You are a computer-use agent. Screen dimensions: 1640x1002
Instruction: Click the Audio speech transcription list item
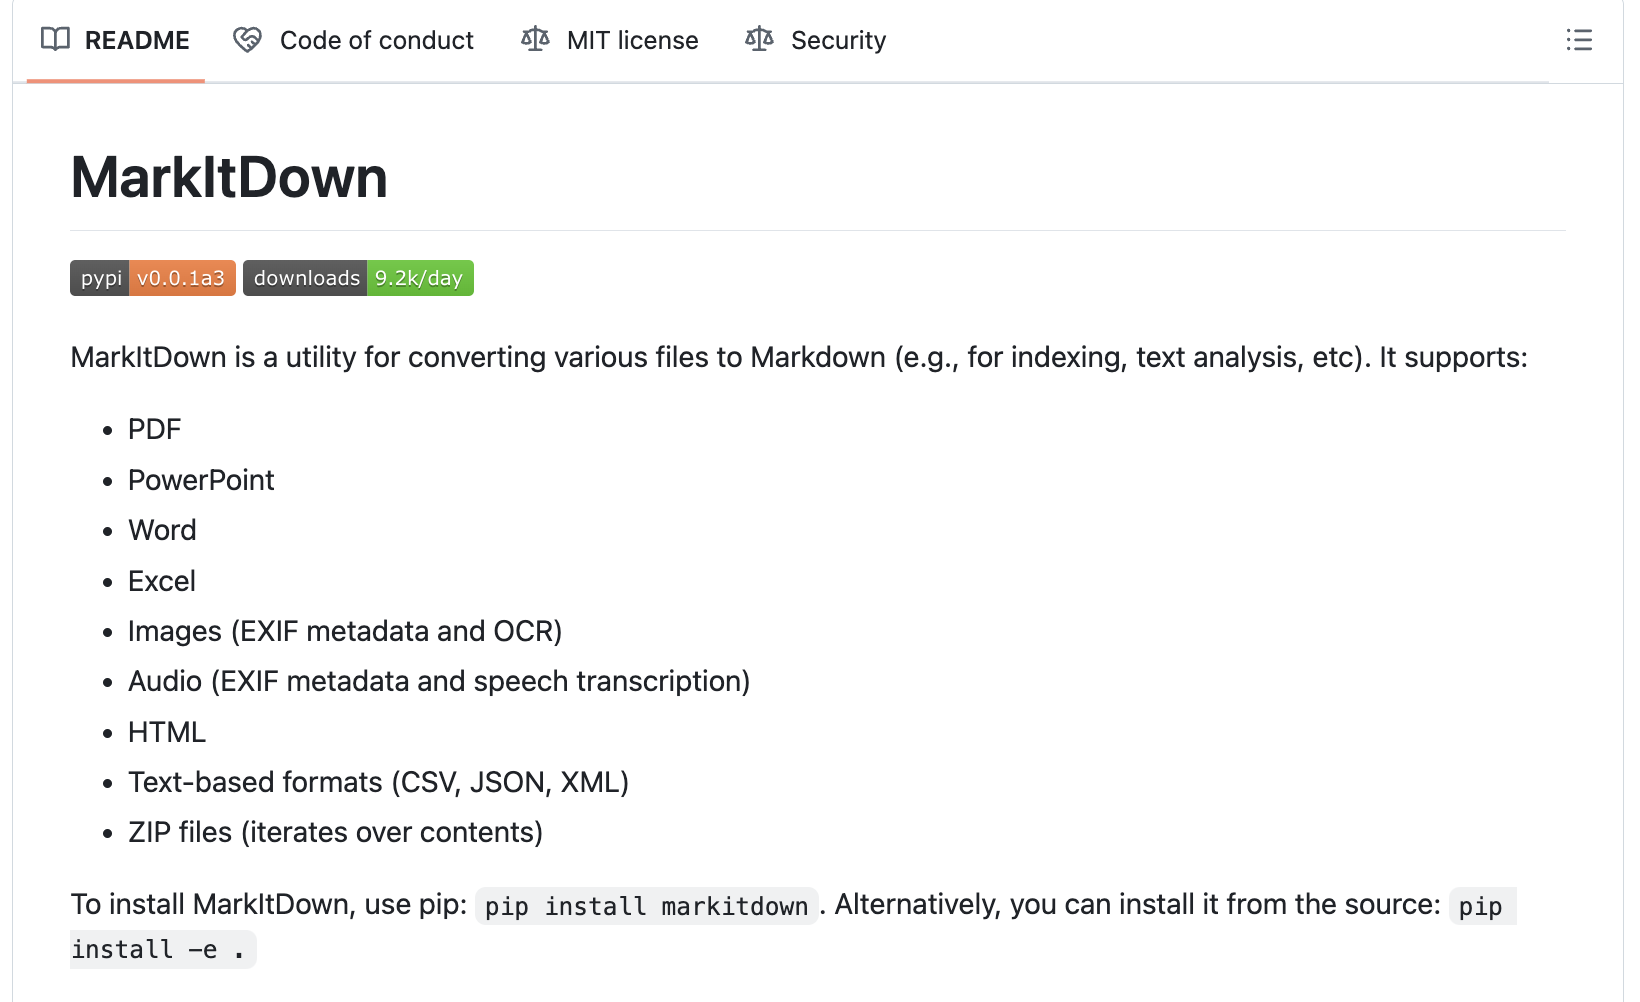click(x=439, y=681)
